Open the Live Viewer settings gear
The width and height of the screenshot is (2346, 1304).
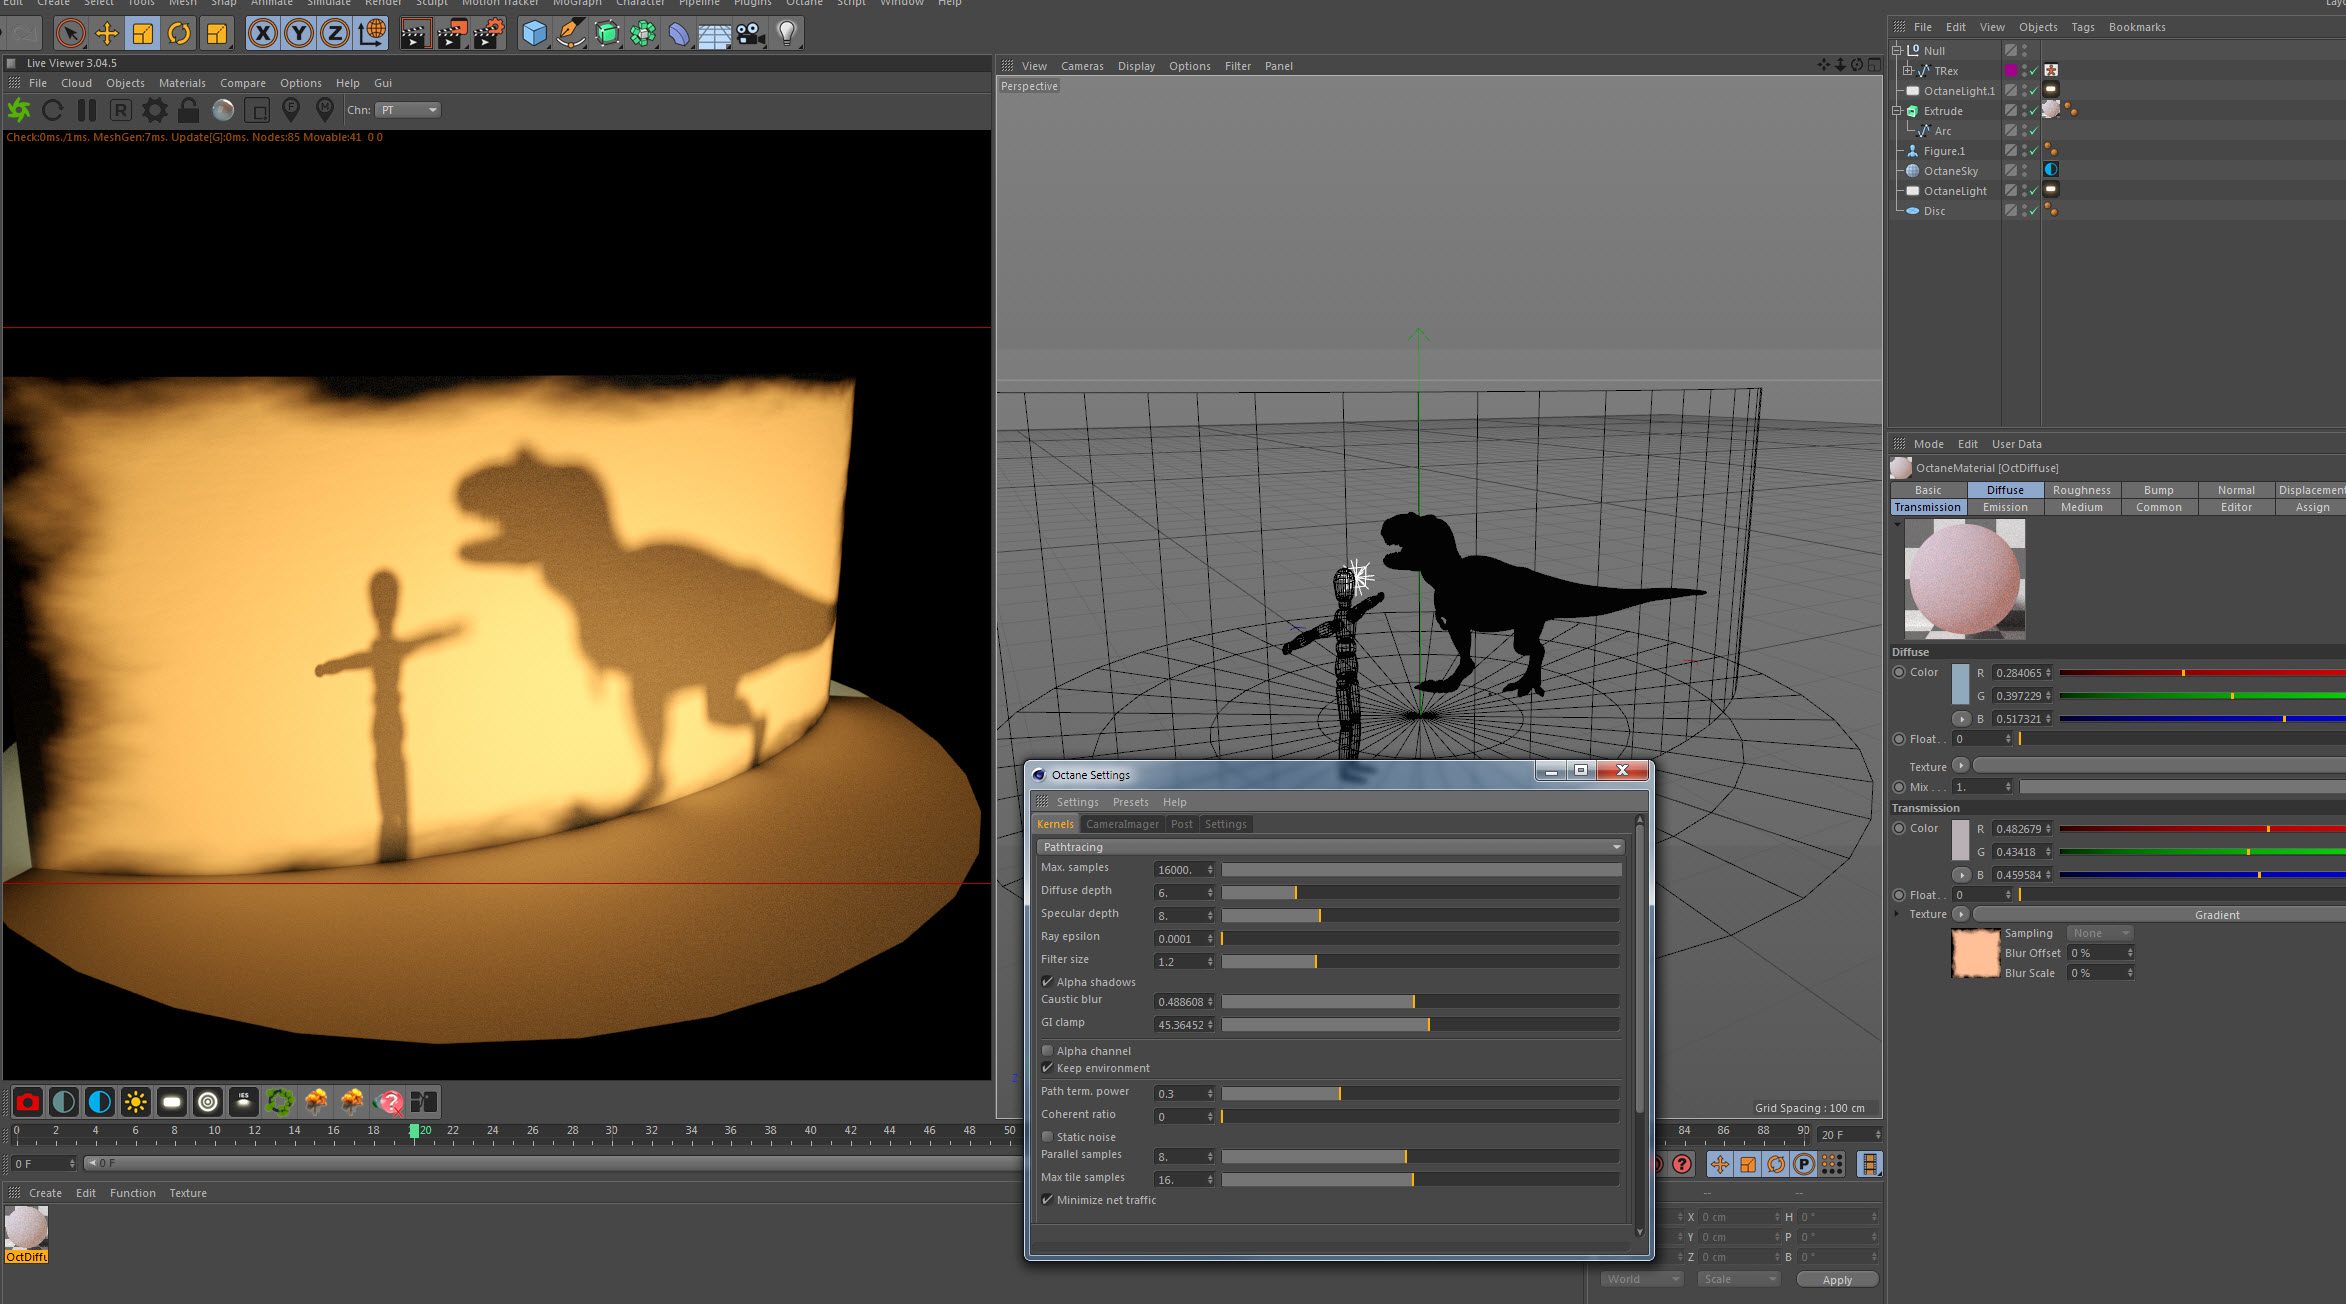155,110
